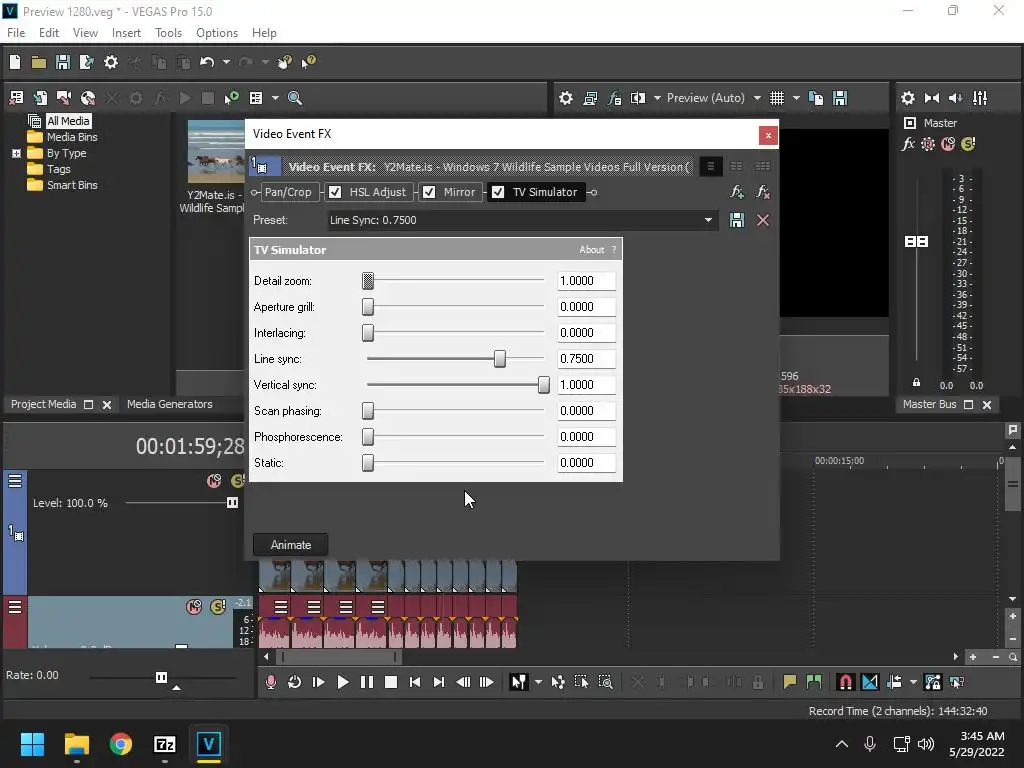This screenshot has width=1024, height=768.
Task: Open the overlays grid dropdown arrow
Action: pyautogui.click(x=796, y=98)
